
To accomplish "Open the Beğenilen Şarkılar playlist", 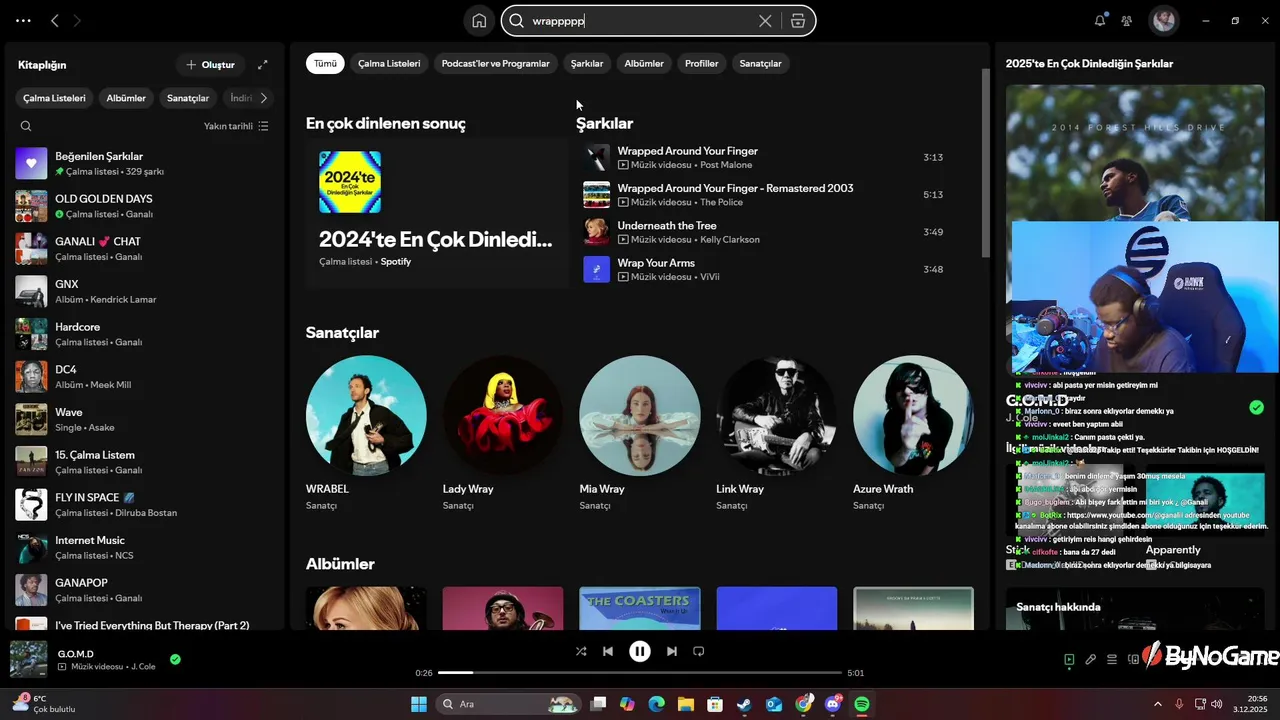I will pyautogui.click(x=144, y=163).
